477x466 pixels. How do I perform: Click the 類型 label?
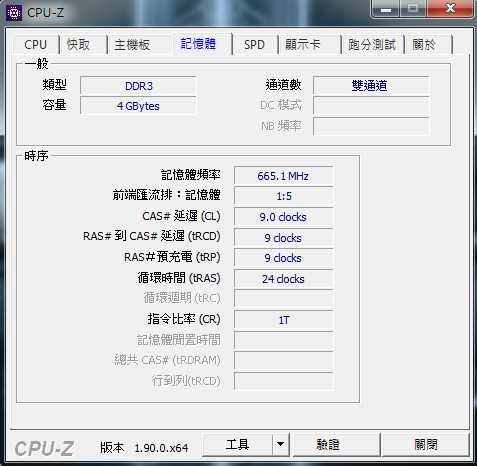pos(54,85)
